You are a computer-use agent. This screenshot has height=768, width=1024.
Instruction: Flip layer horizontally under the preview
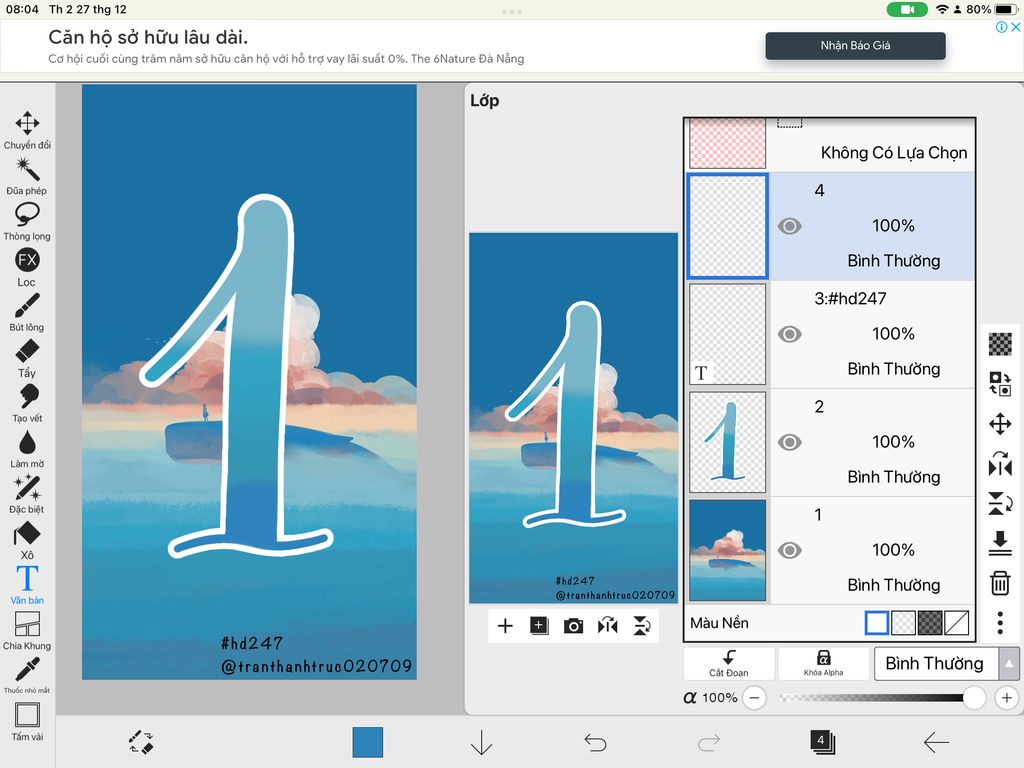[x=607, y=626]
